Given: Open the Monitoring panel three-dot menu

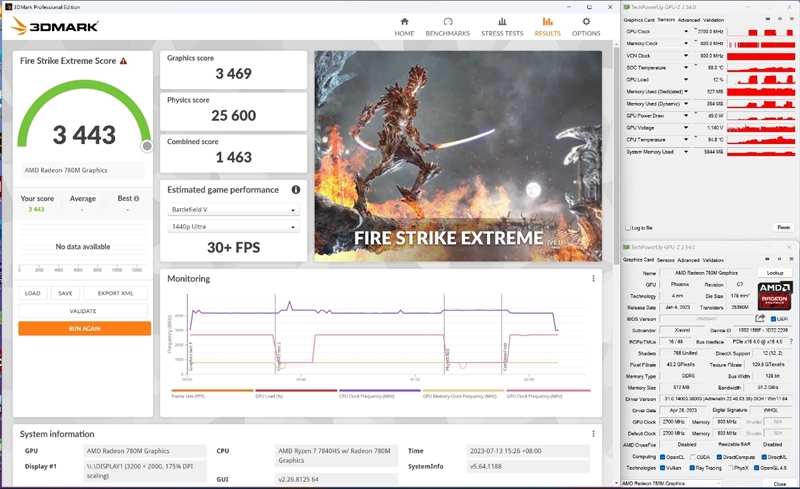Looking at the screenshot, I should pos(593,279).
